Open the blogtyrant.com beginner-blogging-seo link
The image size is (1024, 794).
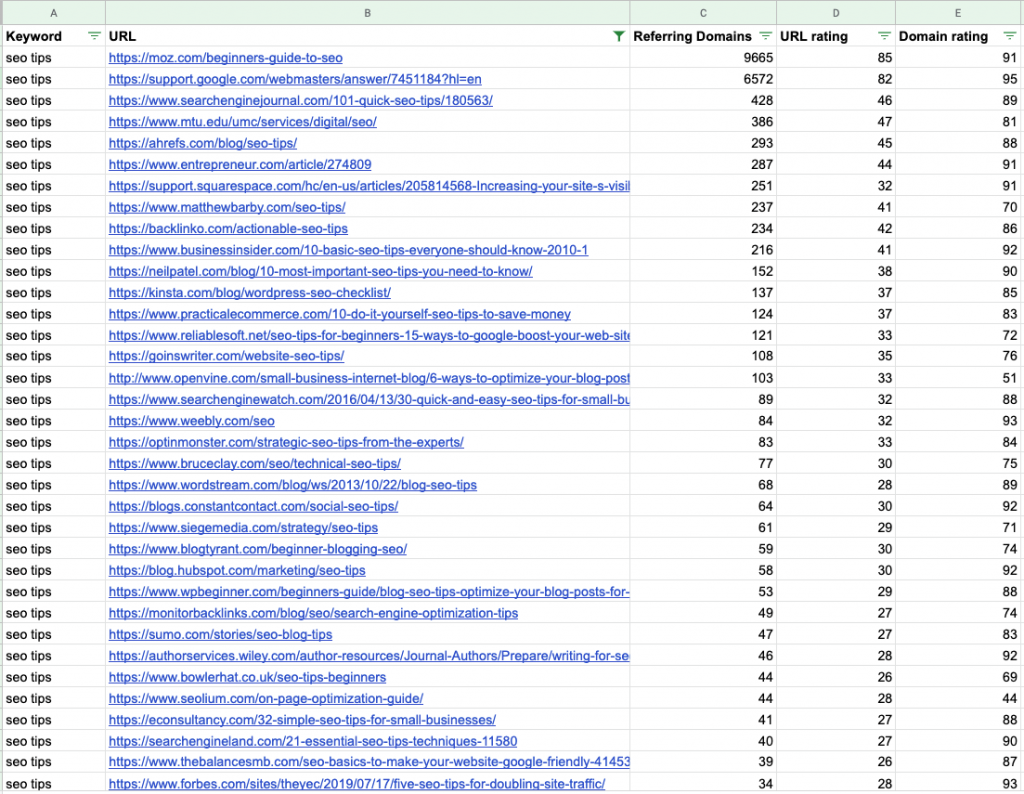click(x=257, y=549)
